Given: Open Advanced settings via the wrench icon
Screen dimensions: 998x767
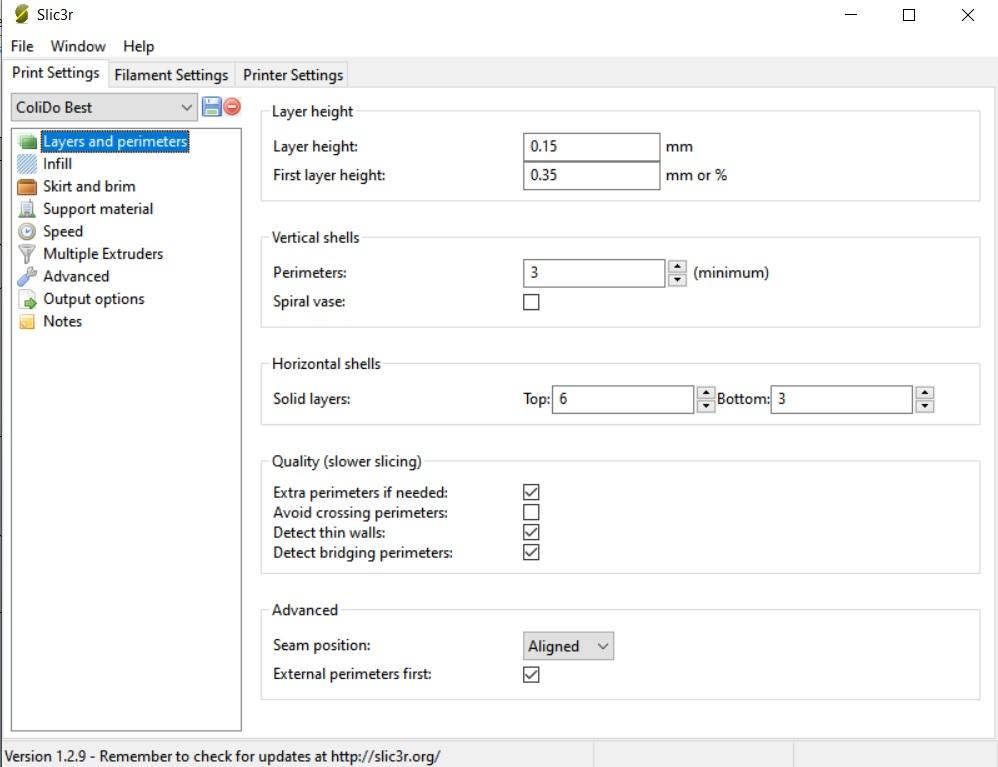Looking at the screenshot, I should [27, 277].
